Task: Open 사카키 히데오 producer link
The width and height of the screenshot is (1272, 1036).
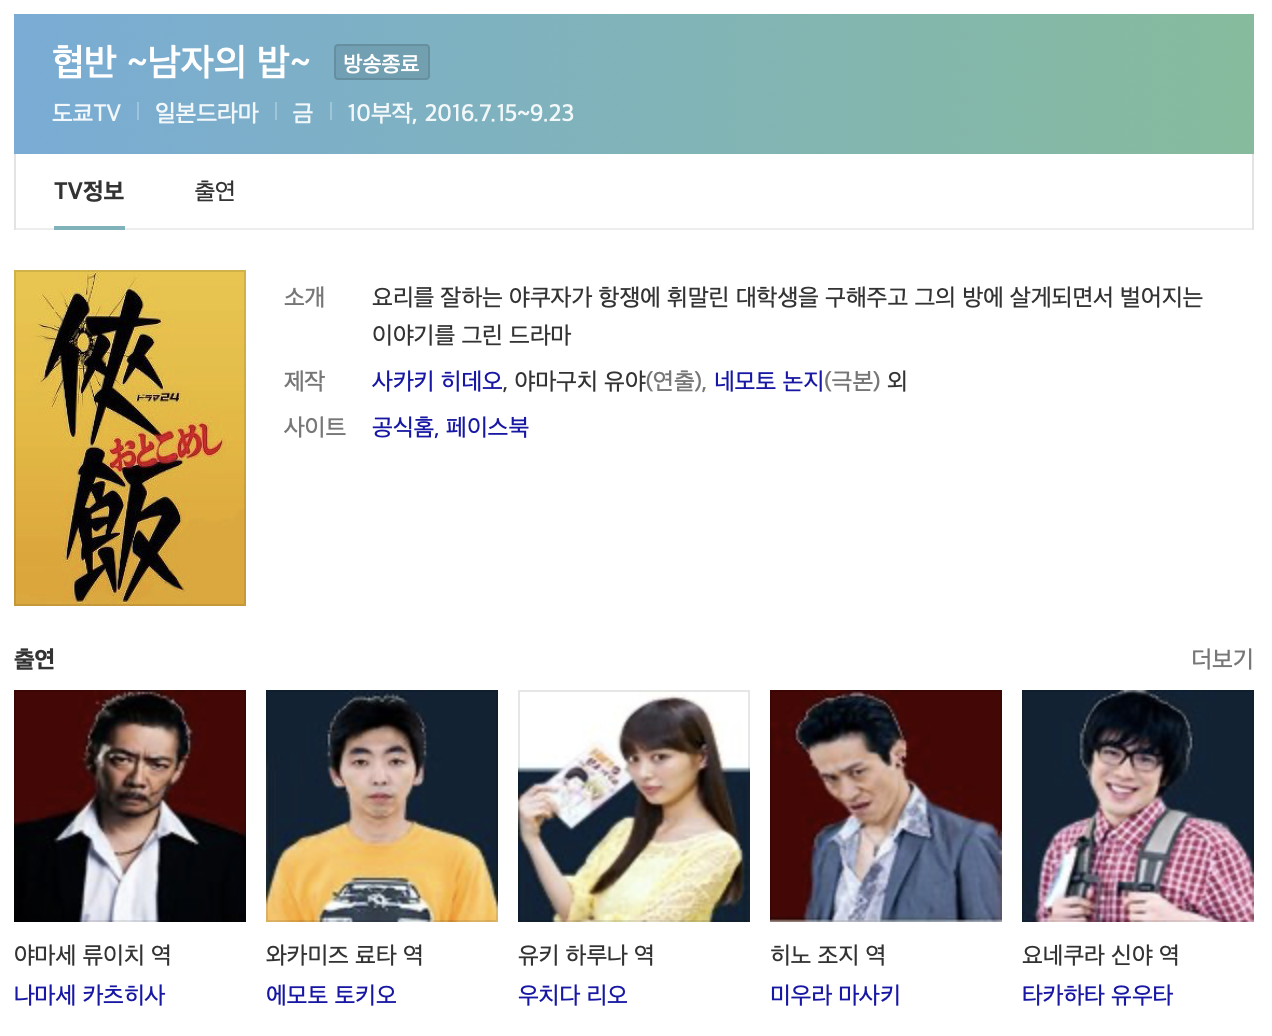Action: tap(437, 381)
